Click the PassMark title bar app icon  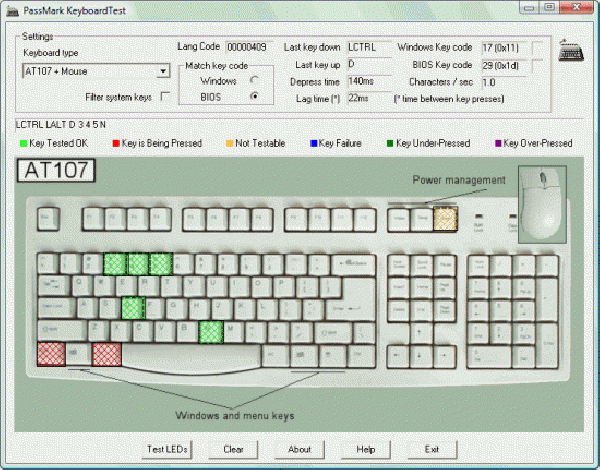point(13,11)
